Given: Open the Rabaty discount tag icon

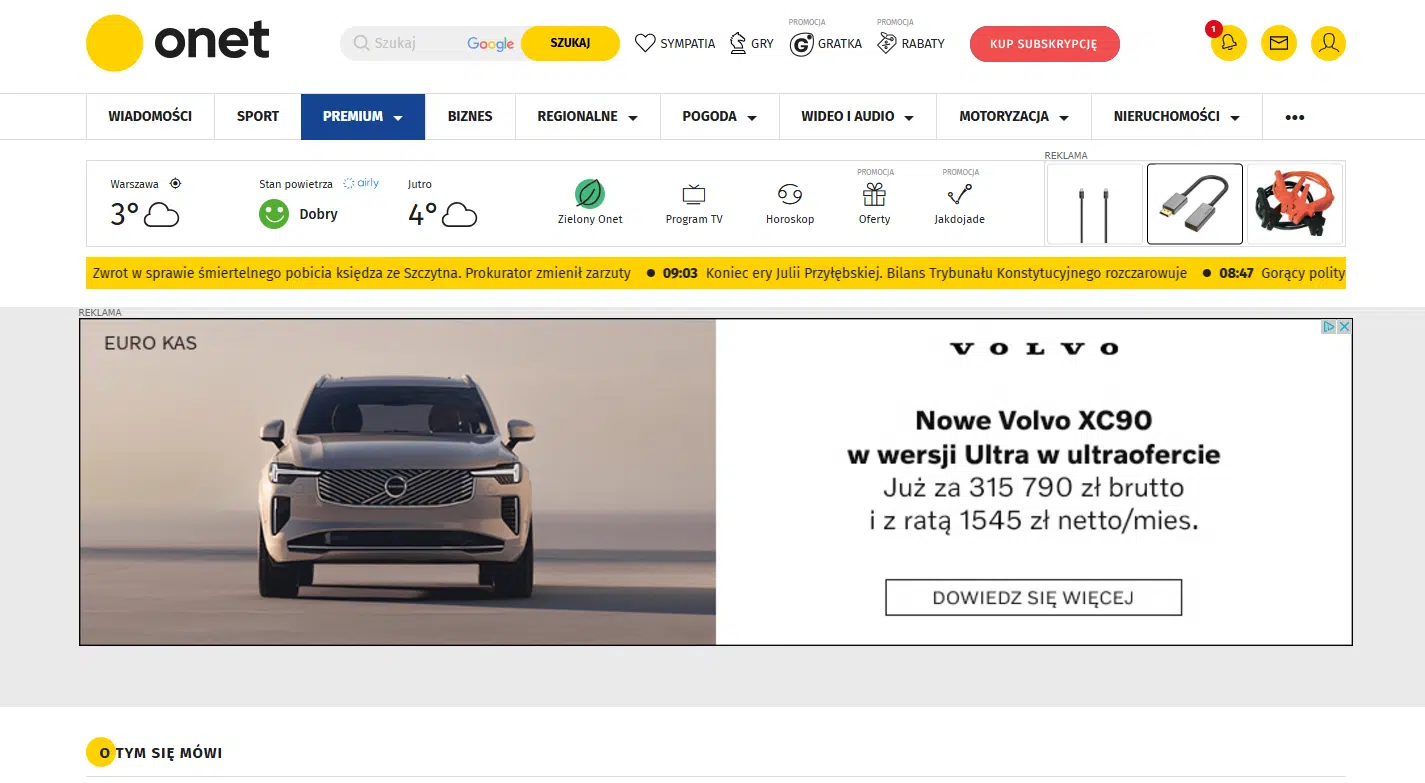Looking at the screenshot, I should (886, 43).
